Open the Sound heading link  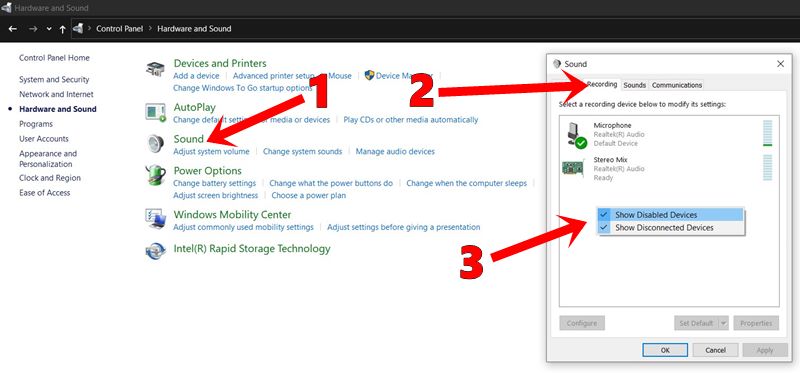pos(188,139)
